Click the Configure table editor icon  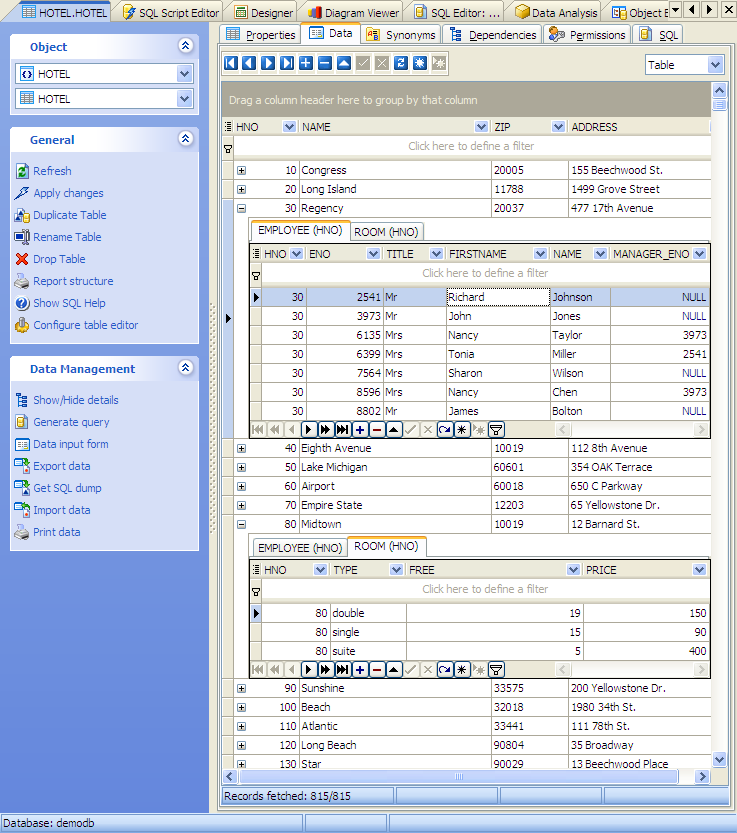coord(22,325)
